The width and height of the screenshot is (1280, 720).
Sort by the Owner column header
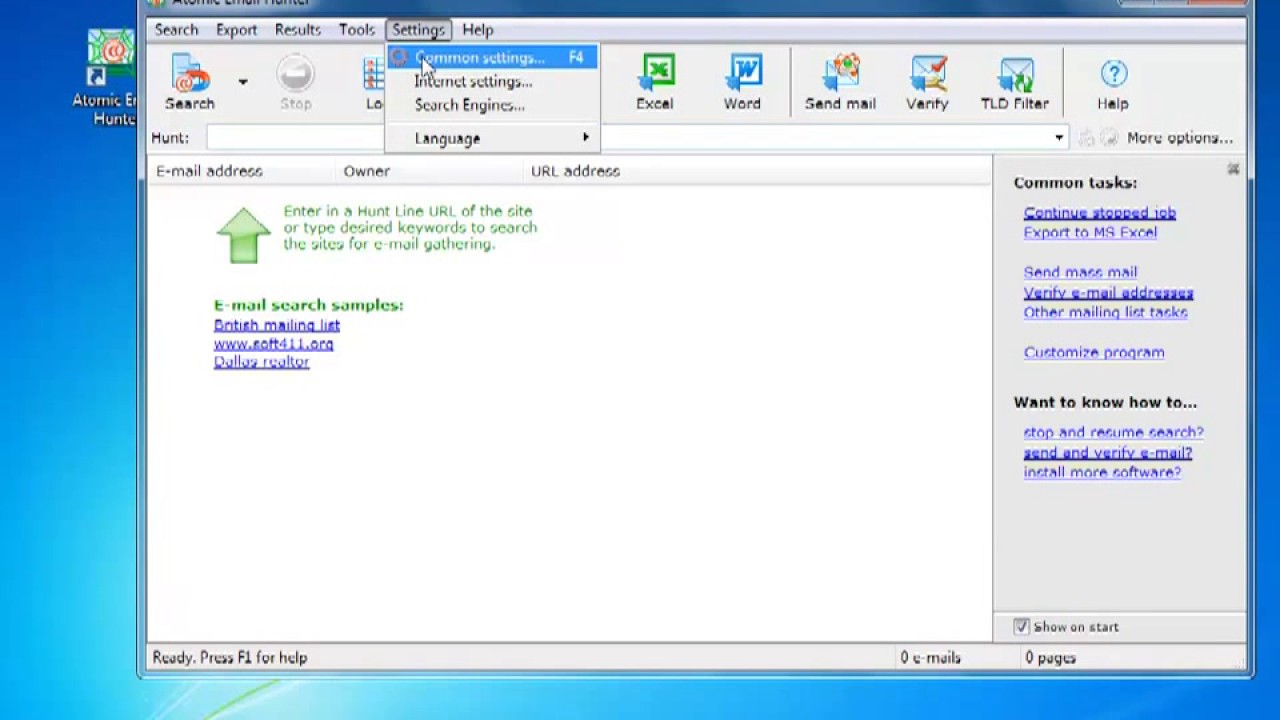(x=429, y=171)
